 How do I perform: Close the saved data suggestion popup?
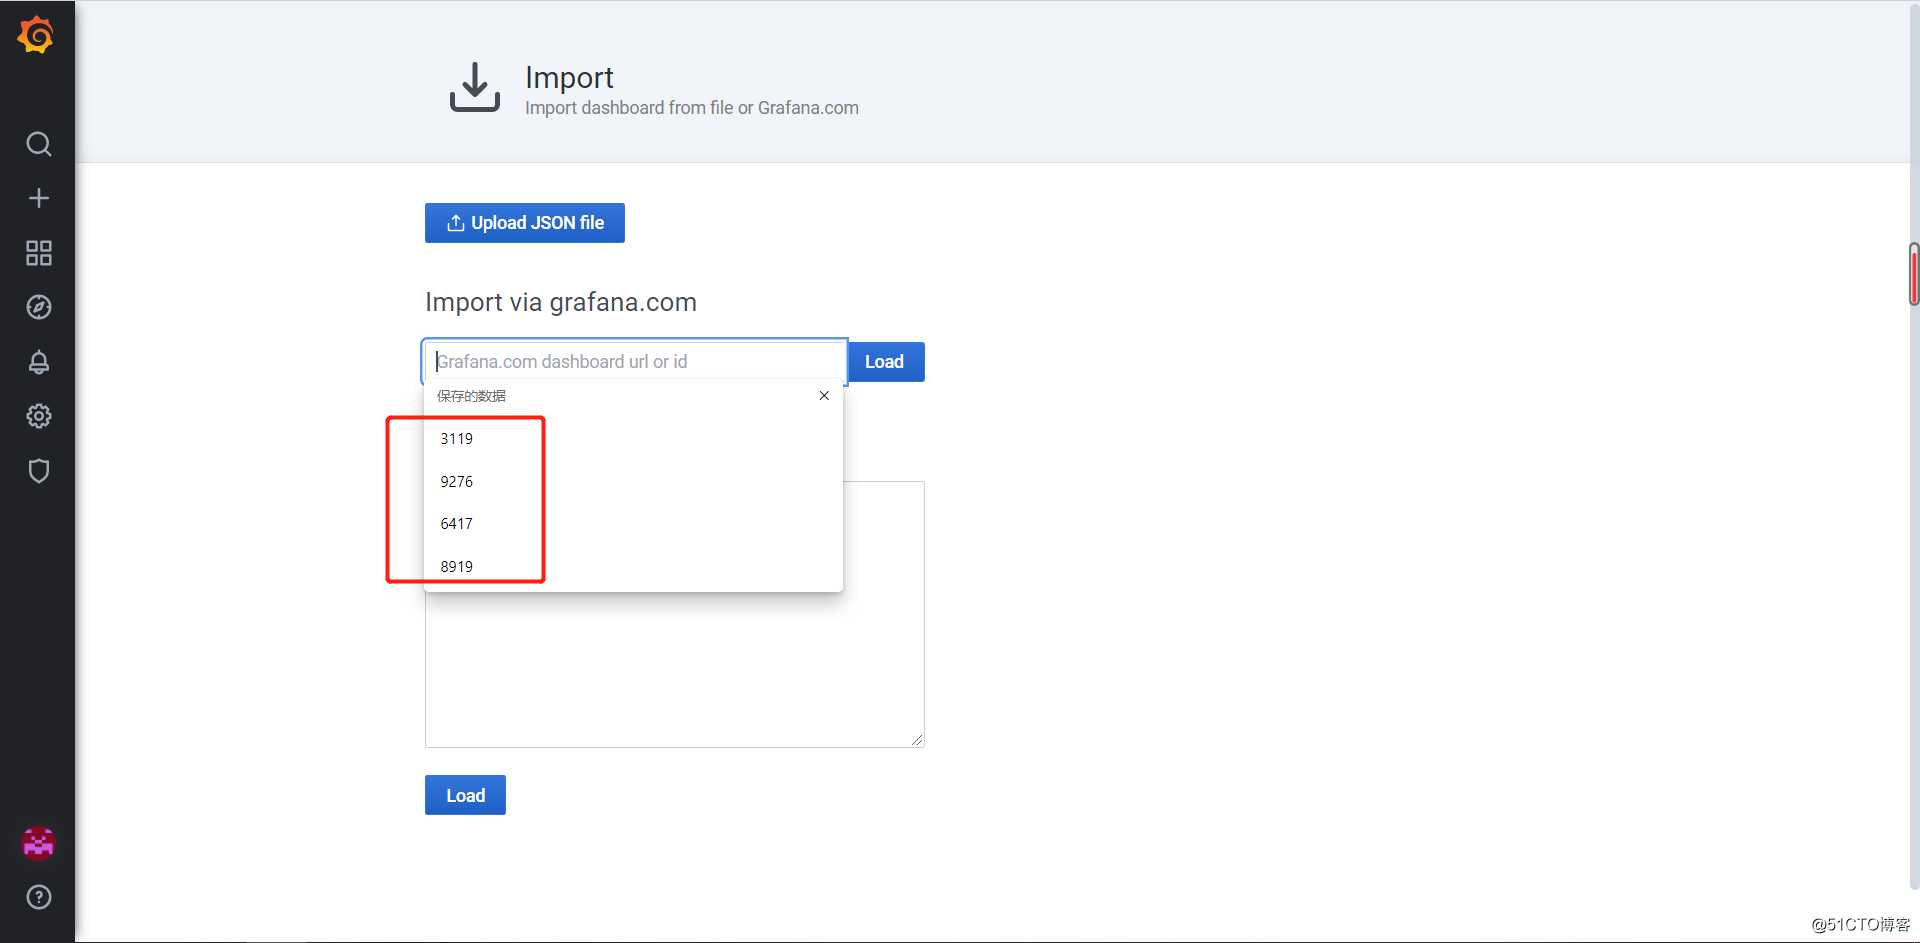tap(824, 396)
